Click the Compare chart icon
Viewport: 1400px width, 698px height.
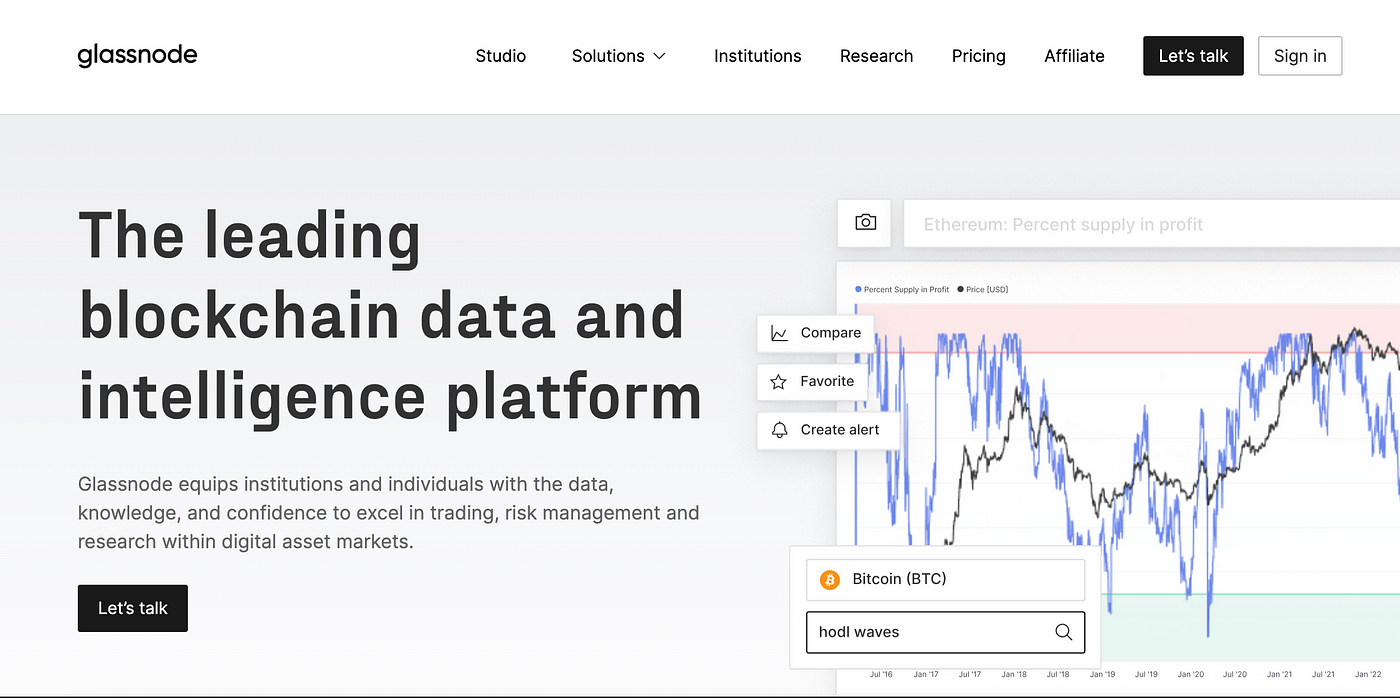(x=779, y=333)
